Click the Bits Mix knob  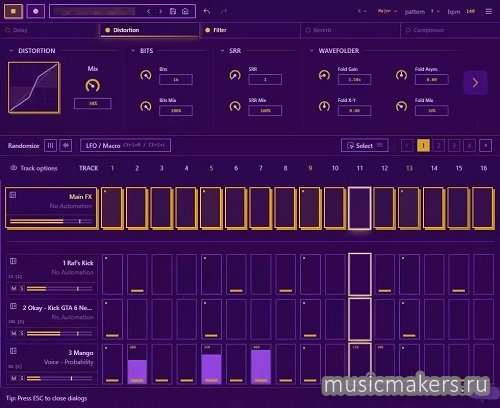(x=146, y=106)
